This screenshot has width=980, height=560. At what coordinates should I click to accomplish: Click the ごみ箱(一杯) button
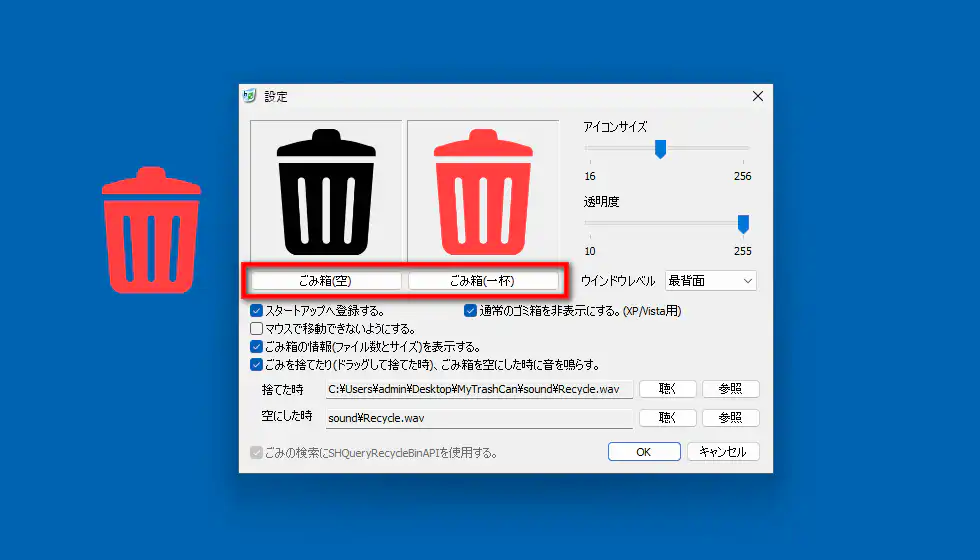pos(483,281)
